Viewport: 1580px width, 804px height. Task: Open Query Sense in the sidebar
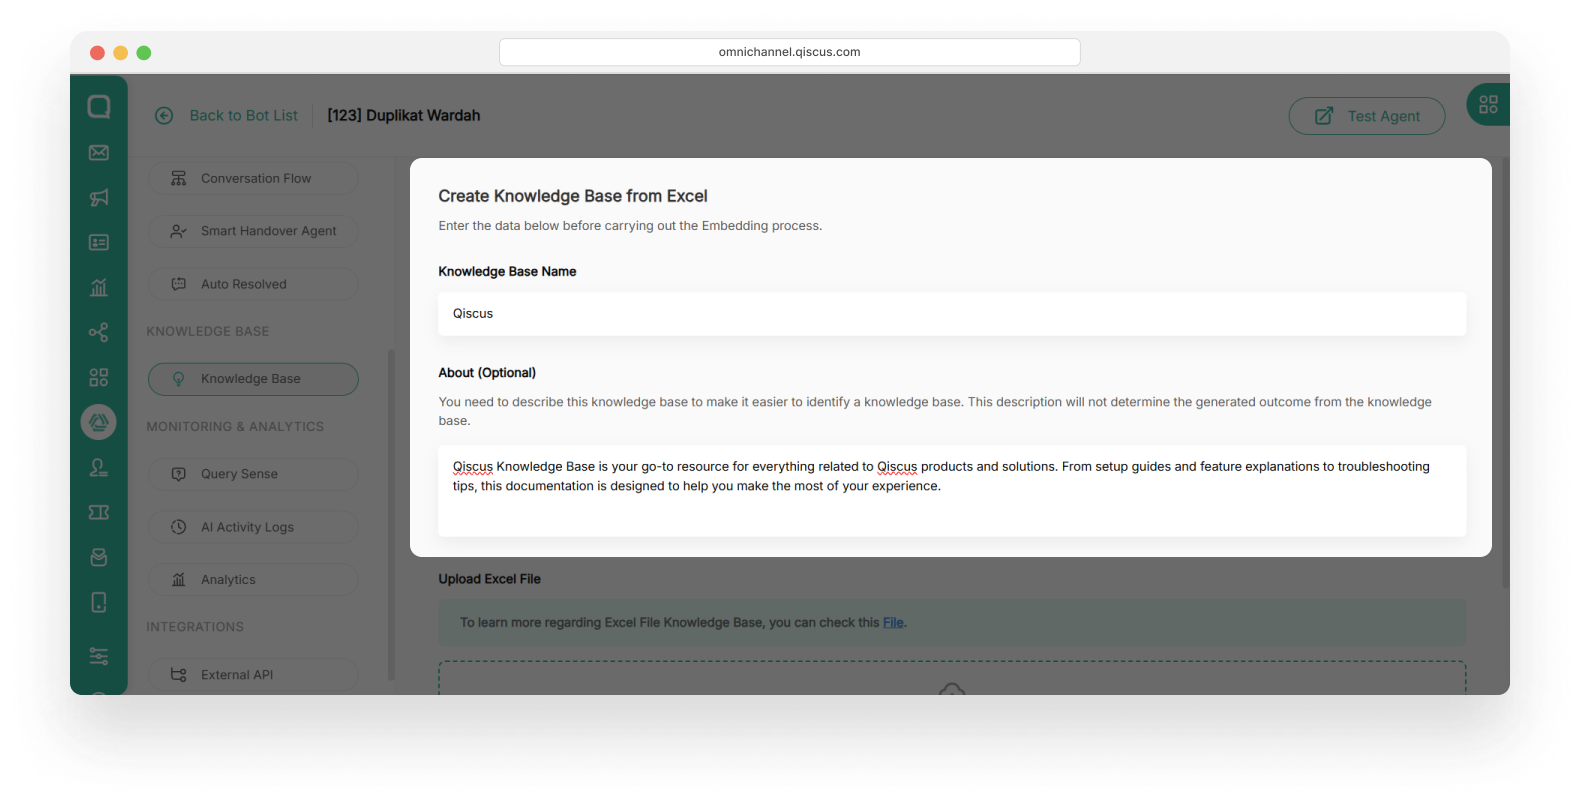pyautogui.click(x=253, y=474)
